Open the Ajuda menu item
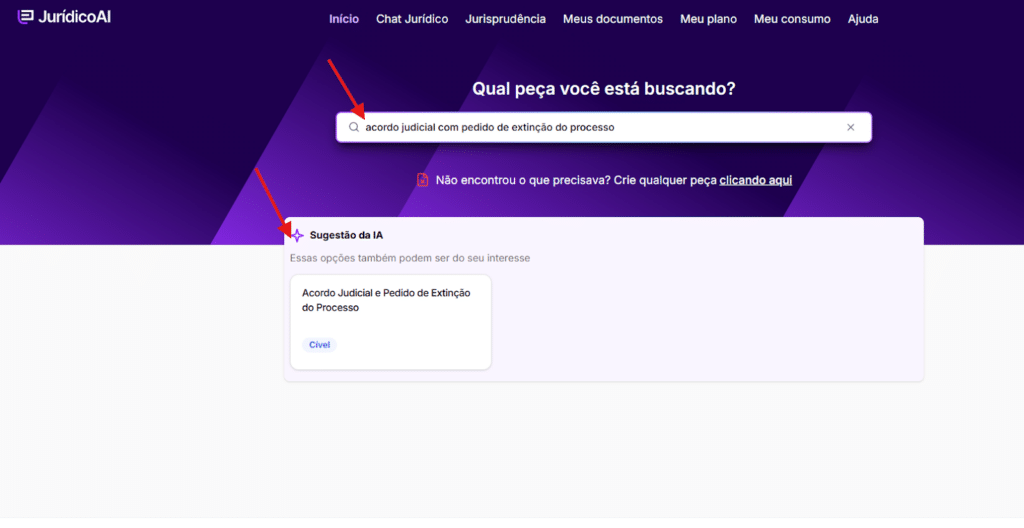Screen dimensions: 1024x528 pos(863,19)
